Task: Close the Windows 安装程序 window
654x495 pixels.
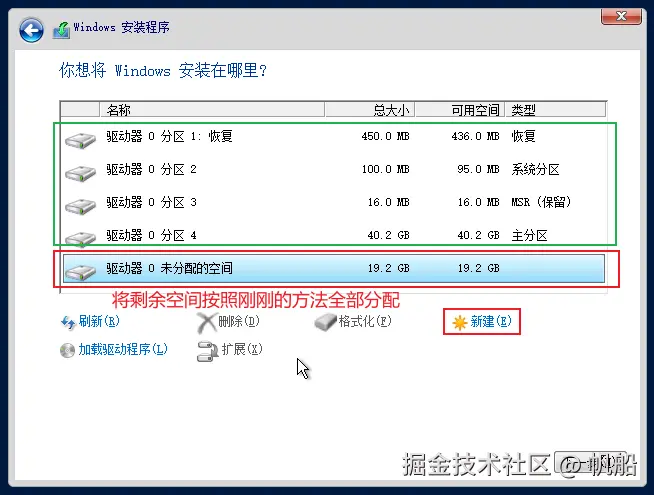Action: 621,17
